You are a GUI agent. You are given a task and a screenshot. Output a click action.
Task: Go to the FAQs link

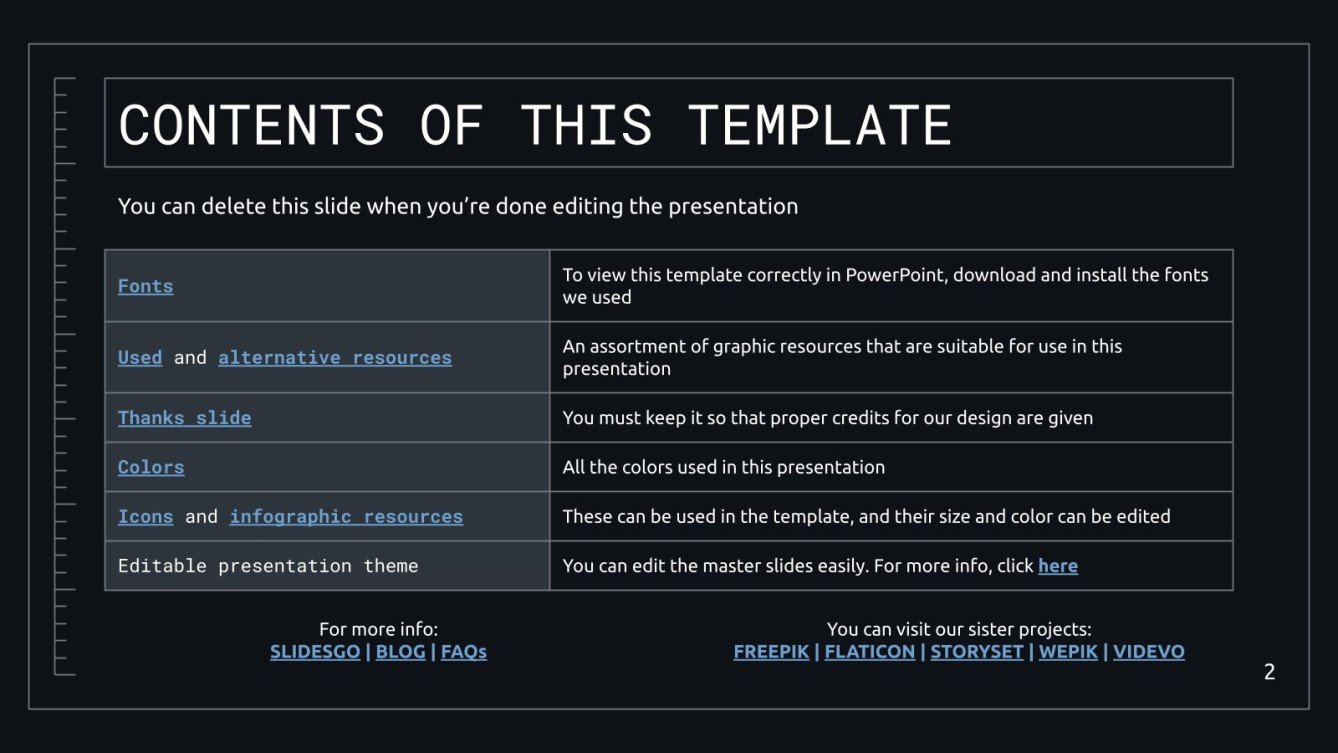(464, 652)
